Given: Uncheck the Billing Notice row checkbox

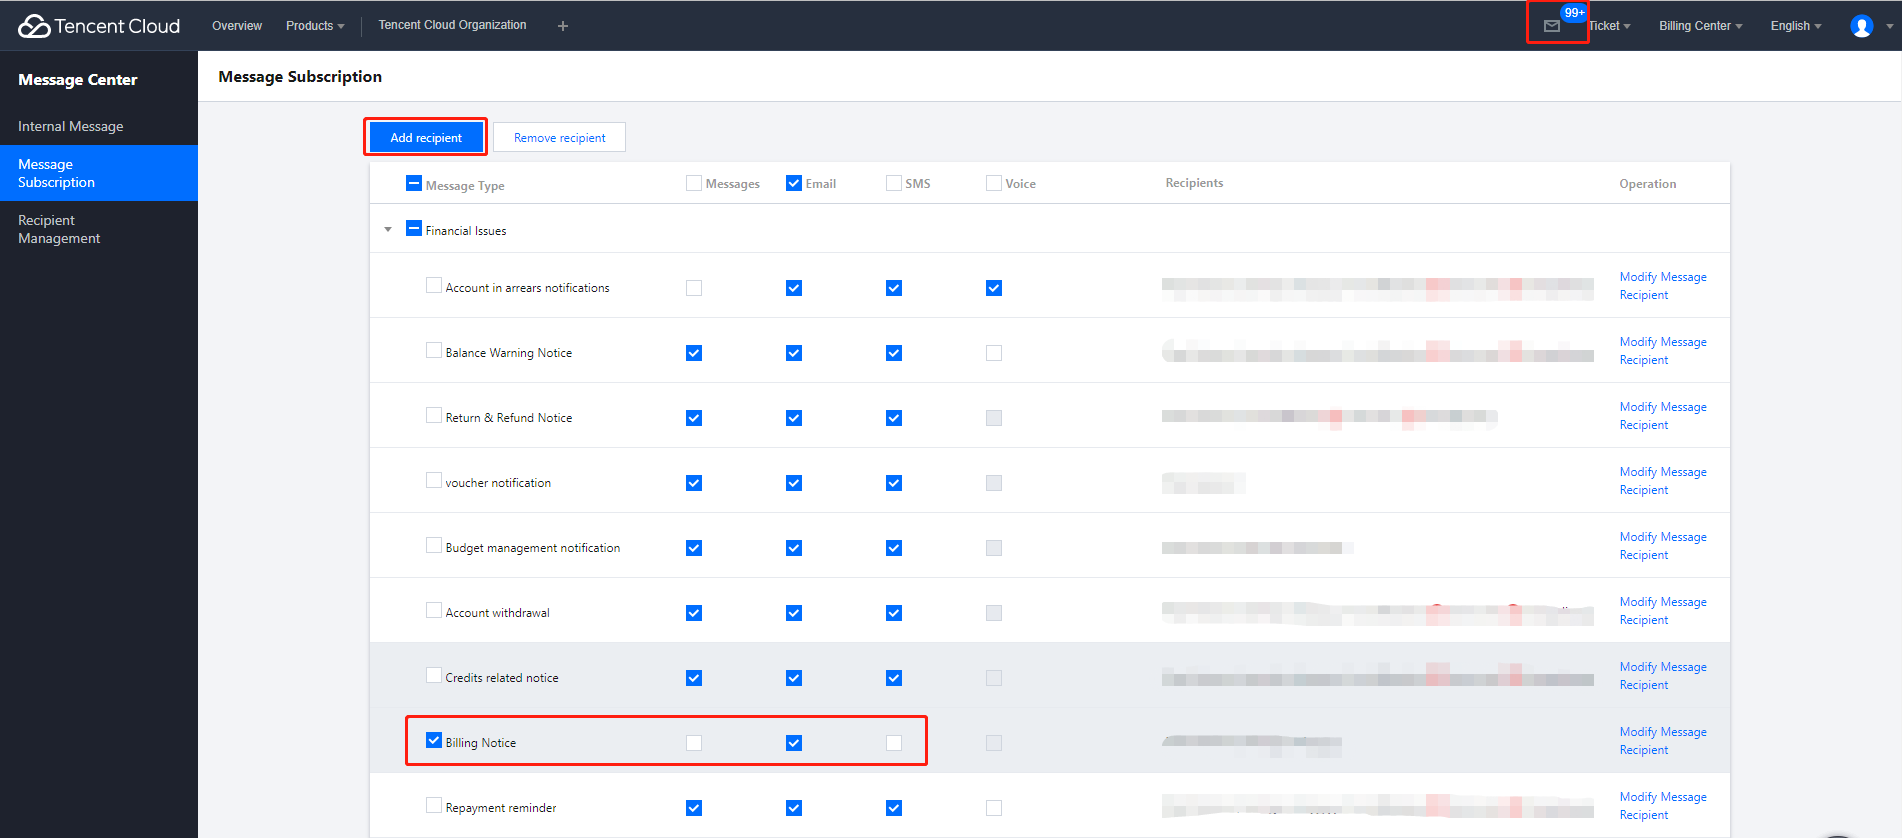Looking at the screenshot, I should click(434, 741).
